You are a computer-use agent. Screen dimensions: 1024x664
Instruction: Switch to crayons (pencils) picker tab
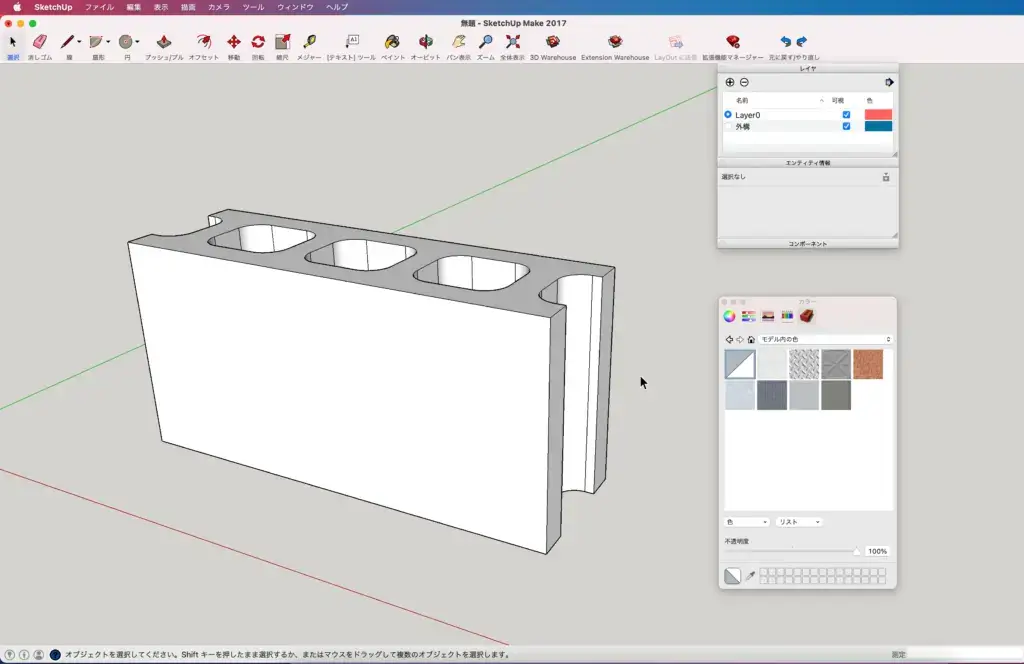[x=787, y=317]
